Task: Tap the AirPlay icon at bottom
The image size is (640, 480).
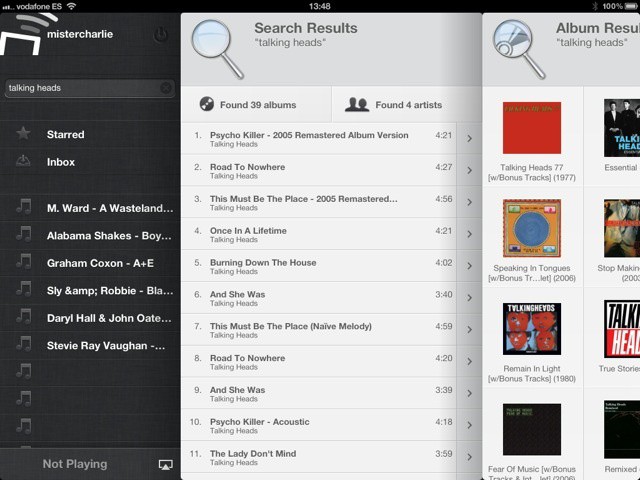Action: coord(165,465)
